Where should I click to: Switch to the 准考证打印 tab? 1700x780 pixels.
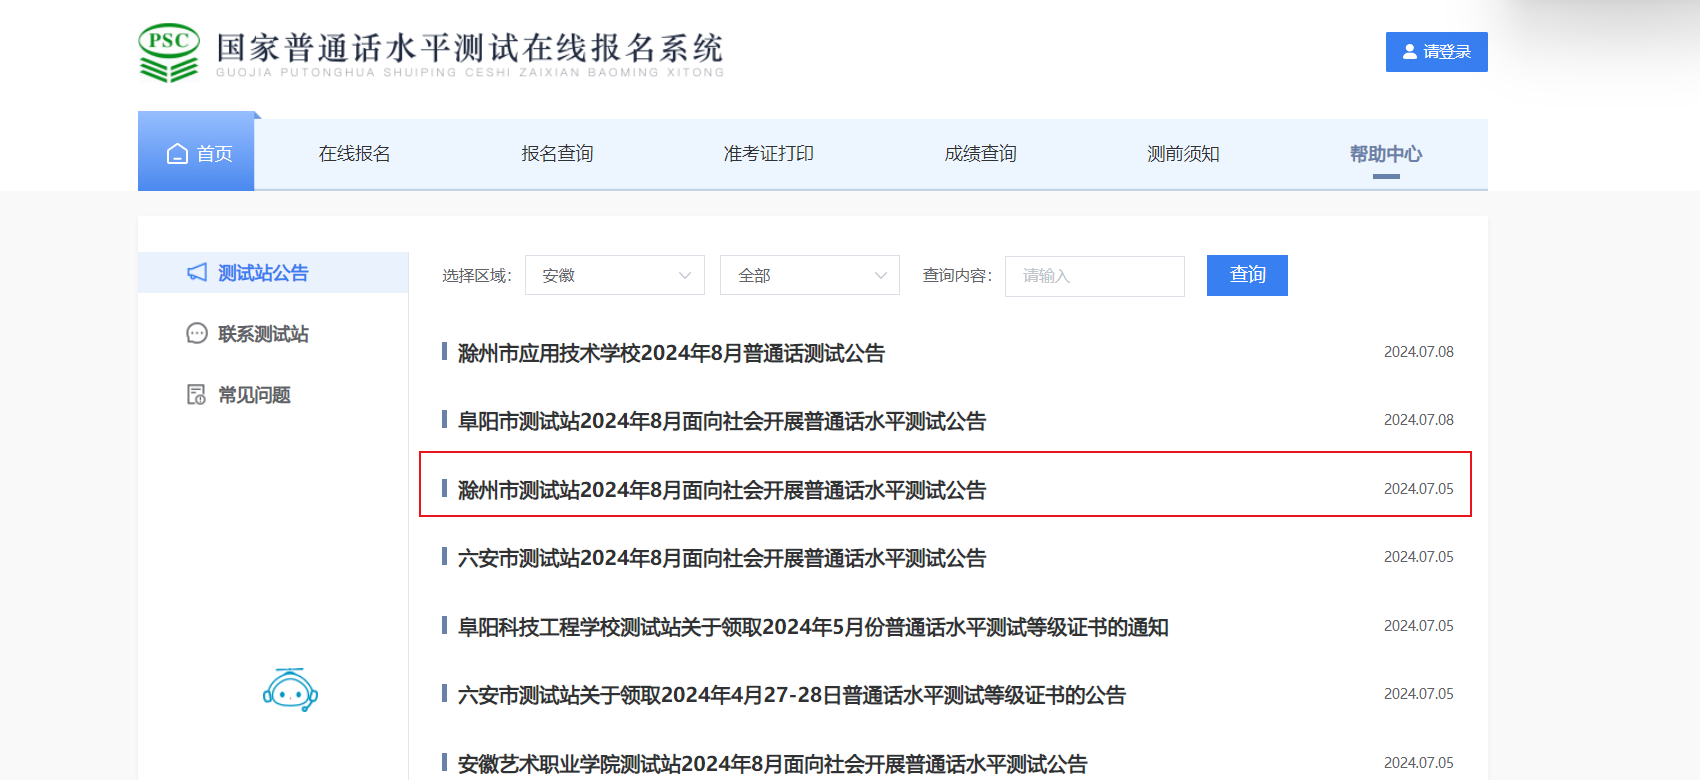(768, 154)
